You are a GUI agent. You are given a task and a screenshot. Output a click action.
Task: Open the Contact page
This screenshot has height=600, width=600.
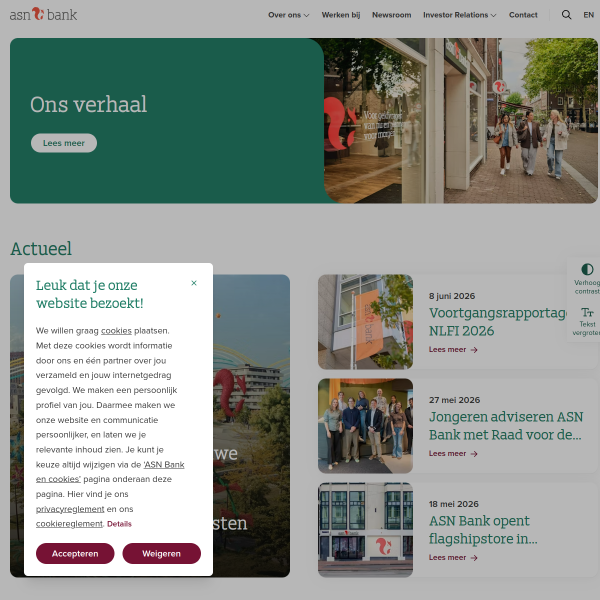click(x=523, y=15)
